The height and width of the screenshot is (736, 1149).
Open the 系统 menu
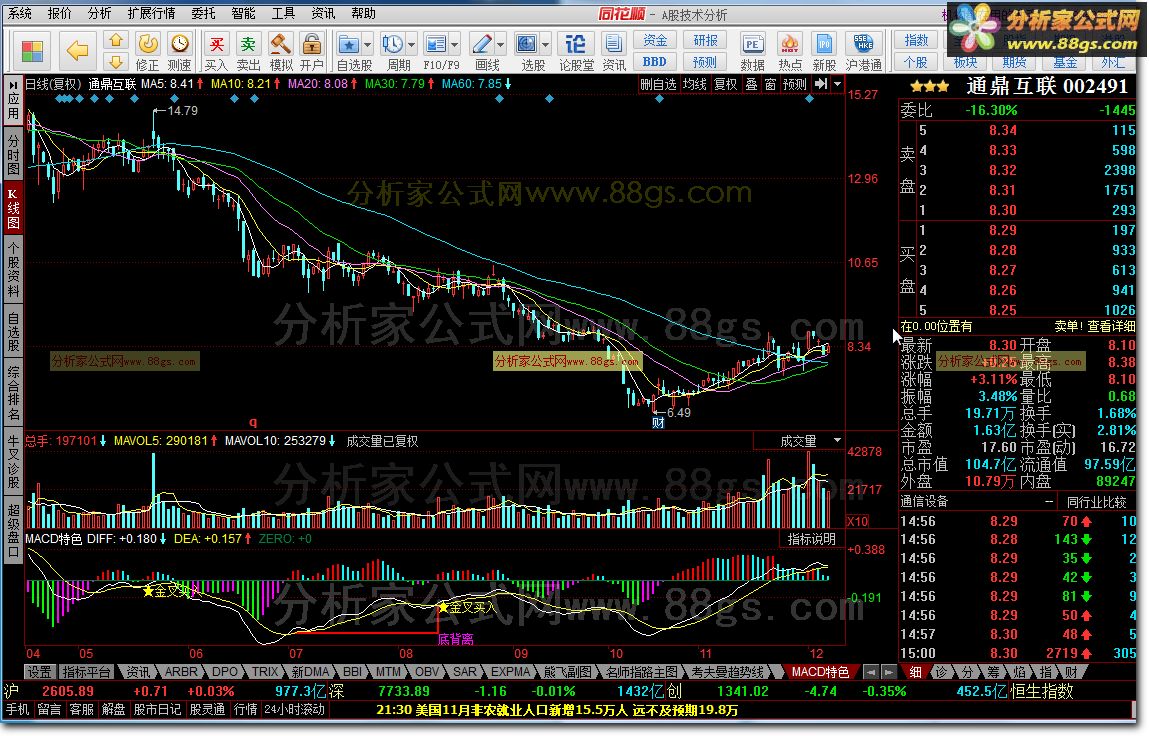click(20, 13)
